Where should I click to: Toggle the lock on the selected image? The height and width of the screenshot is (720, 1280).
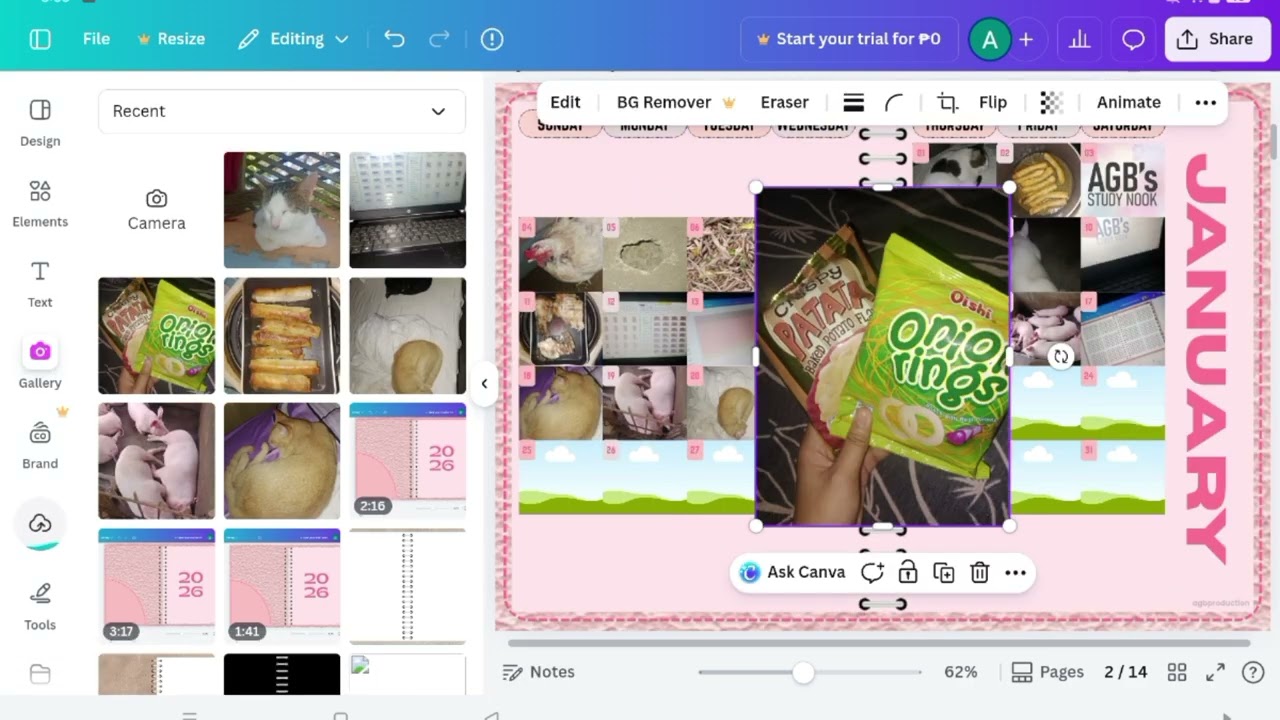point(908,572)
